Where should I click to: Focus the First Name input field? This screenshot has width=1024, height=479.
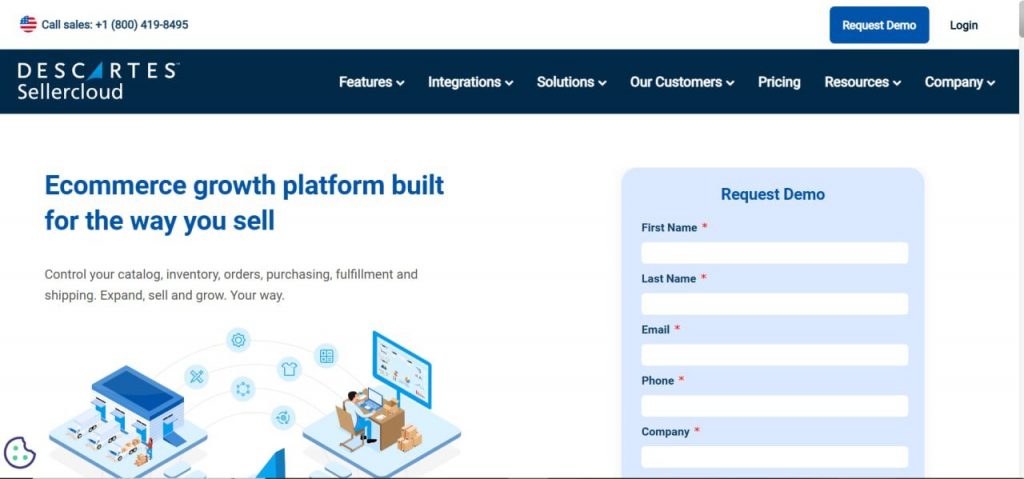pos(774,253)
